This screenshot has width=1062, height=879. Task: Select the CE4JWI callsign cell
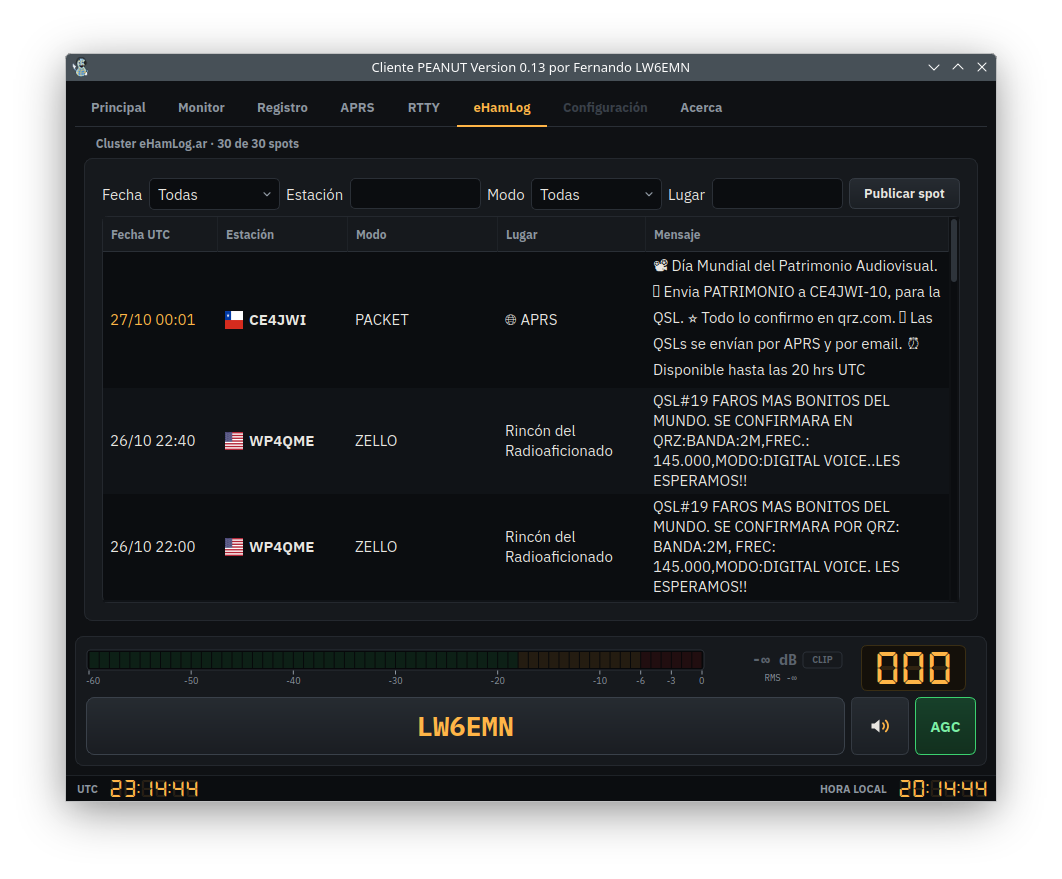278,320
